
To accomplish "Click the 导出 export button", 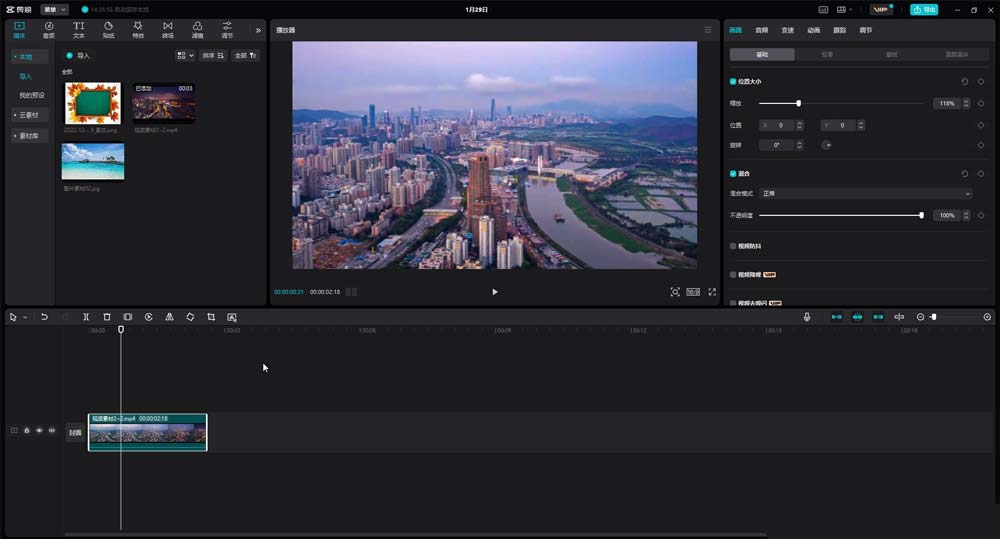I will point(924,9).
